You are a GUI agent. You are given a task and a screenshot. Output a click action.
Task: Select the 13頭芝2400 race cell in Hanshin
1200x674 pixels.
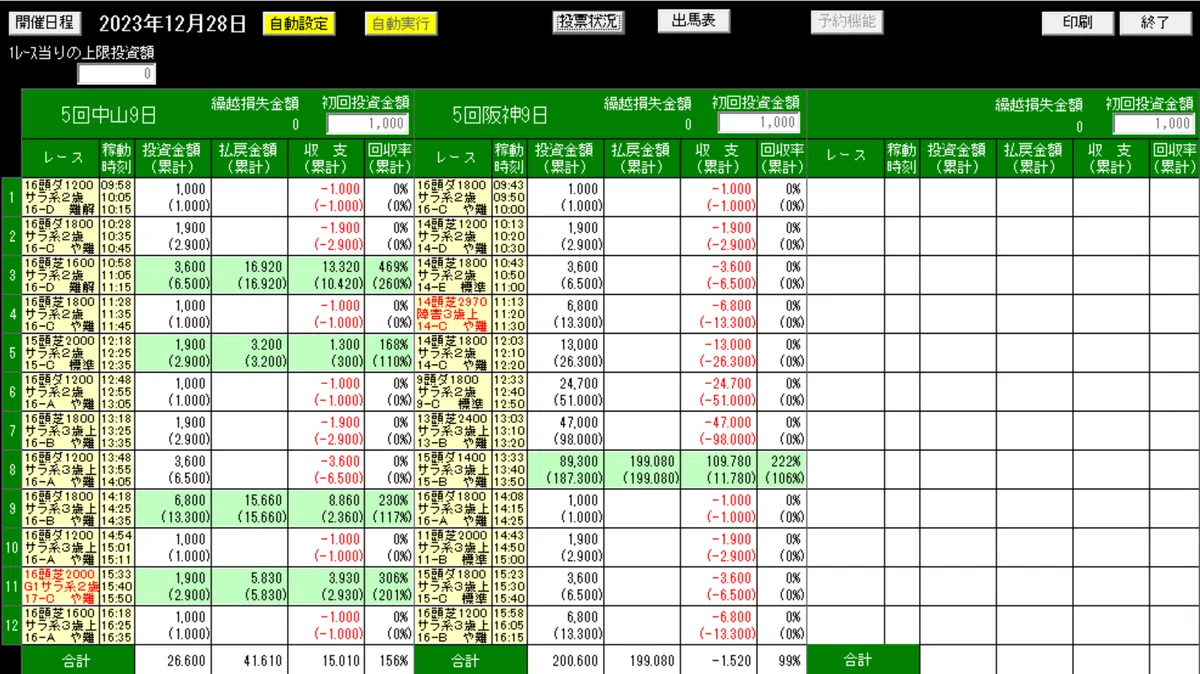[x=452, y=430]
